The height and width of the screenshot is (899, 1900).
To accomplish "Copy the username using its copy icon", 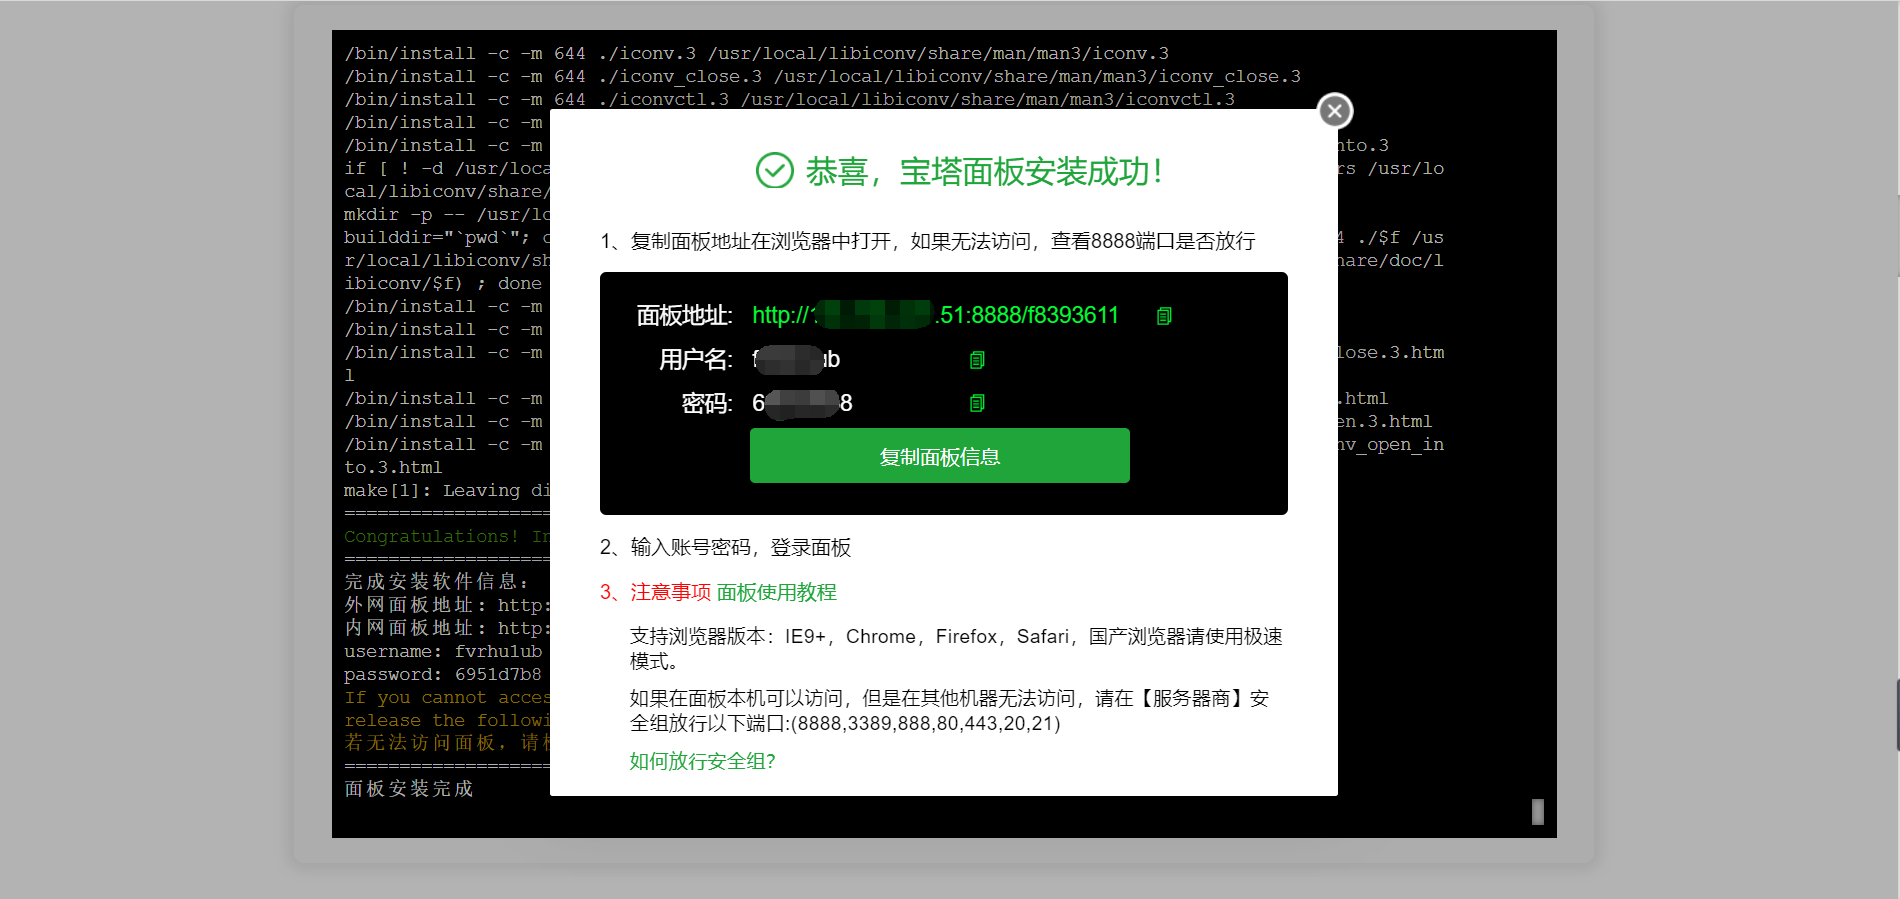I will (977, 360).
